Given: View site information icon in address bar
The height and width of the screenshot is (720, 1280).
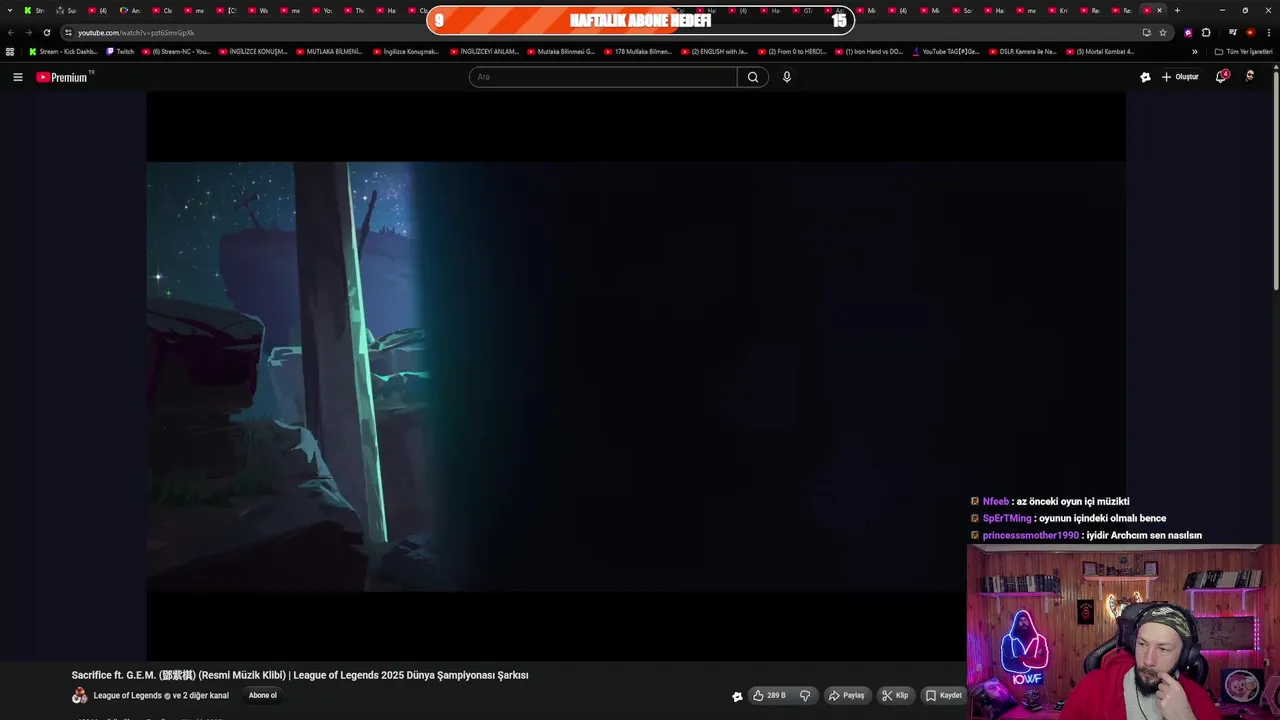Looking at the screenshot, I should point(68,32).
